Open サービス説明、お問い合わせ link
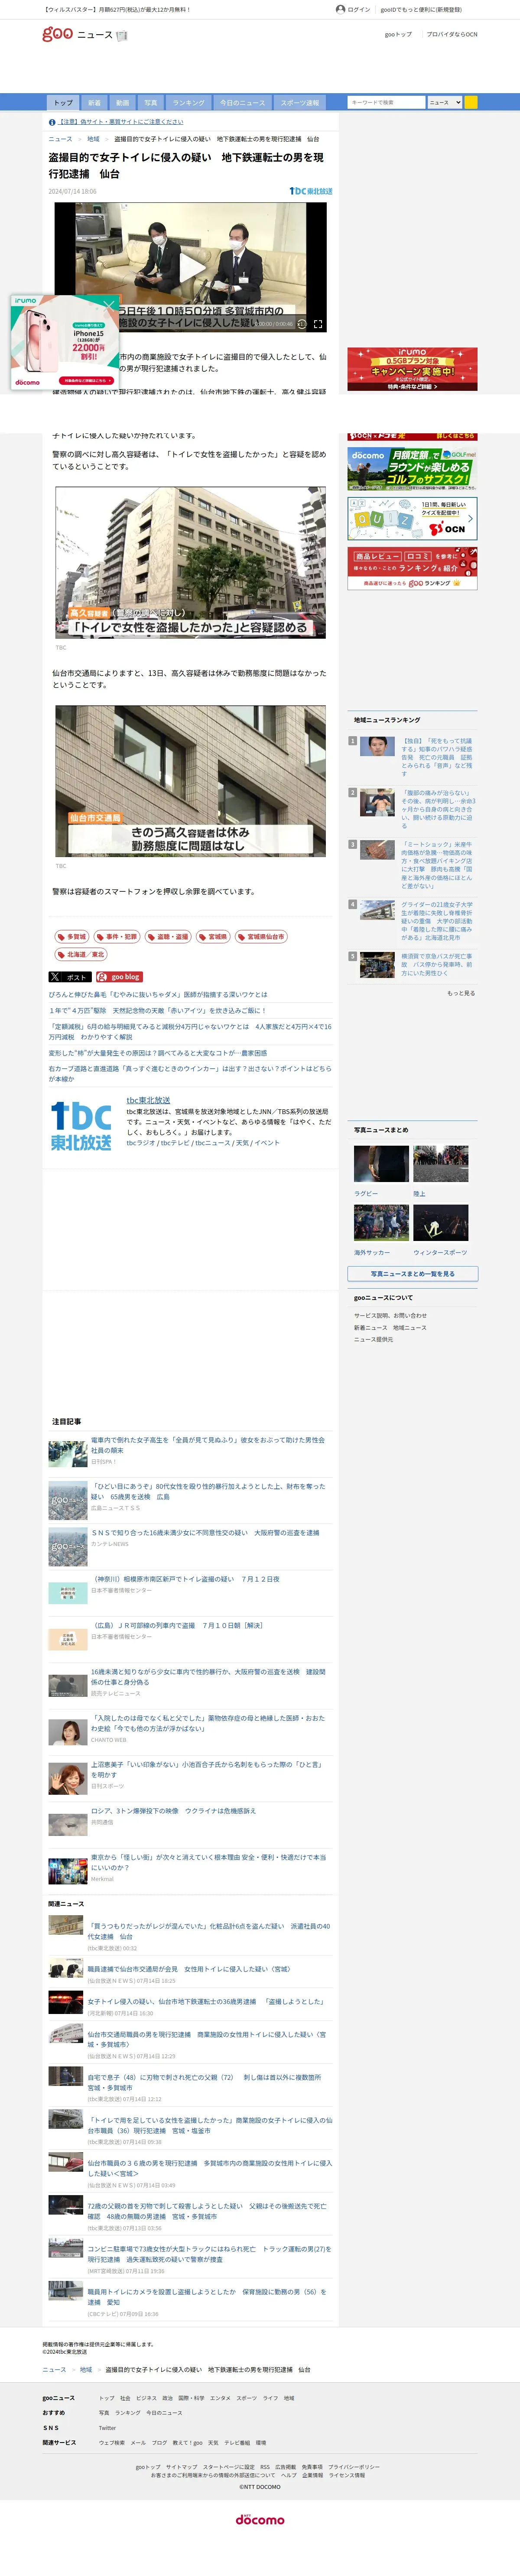This screenshot has width=520, height=2576. (390, 1315)
